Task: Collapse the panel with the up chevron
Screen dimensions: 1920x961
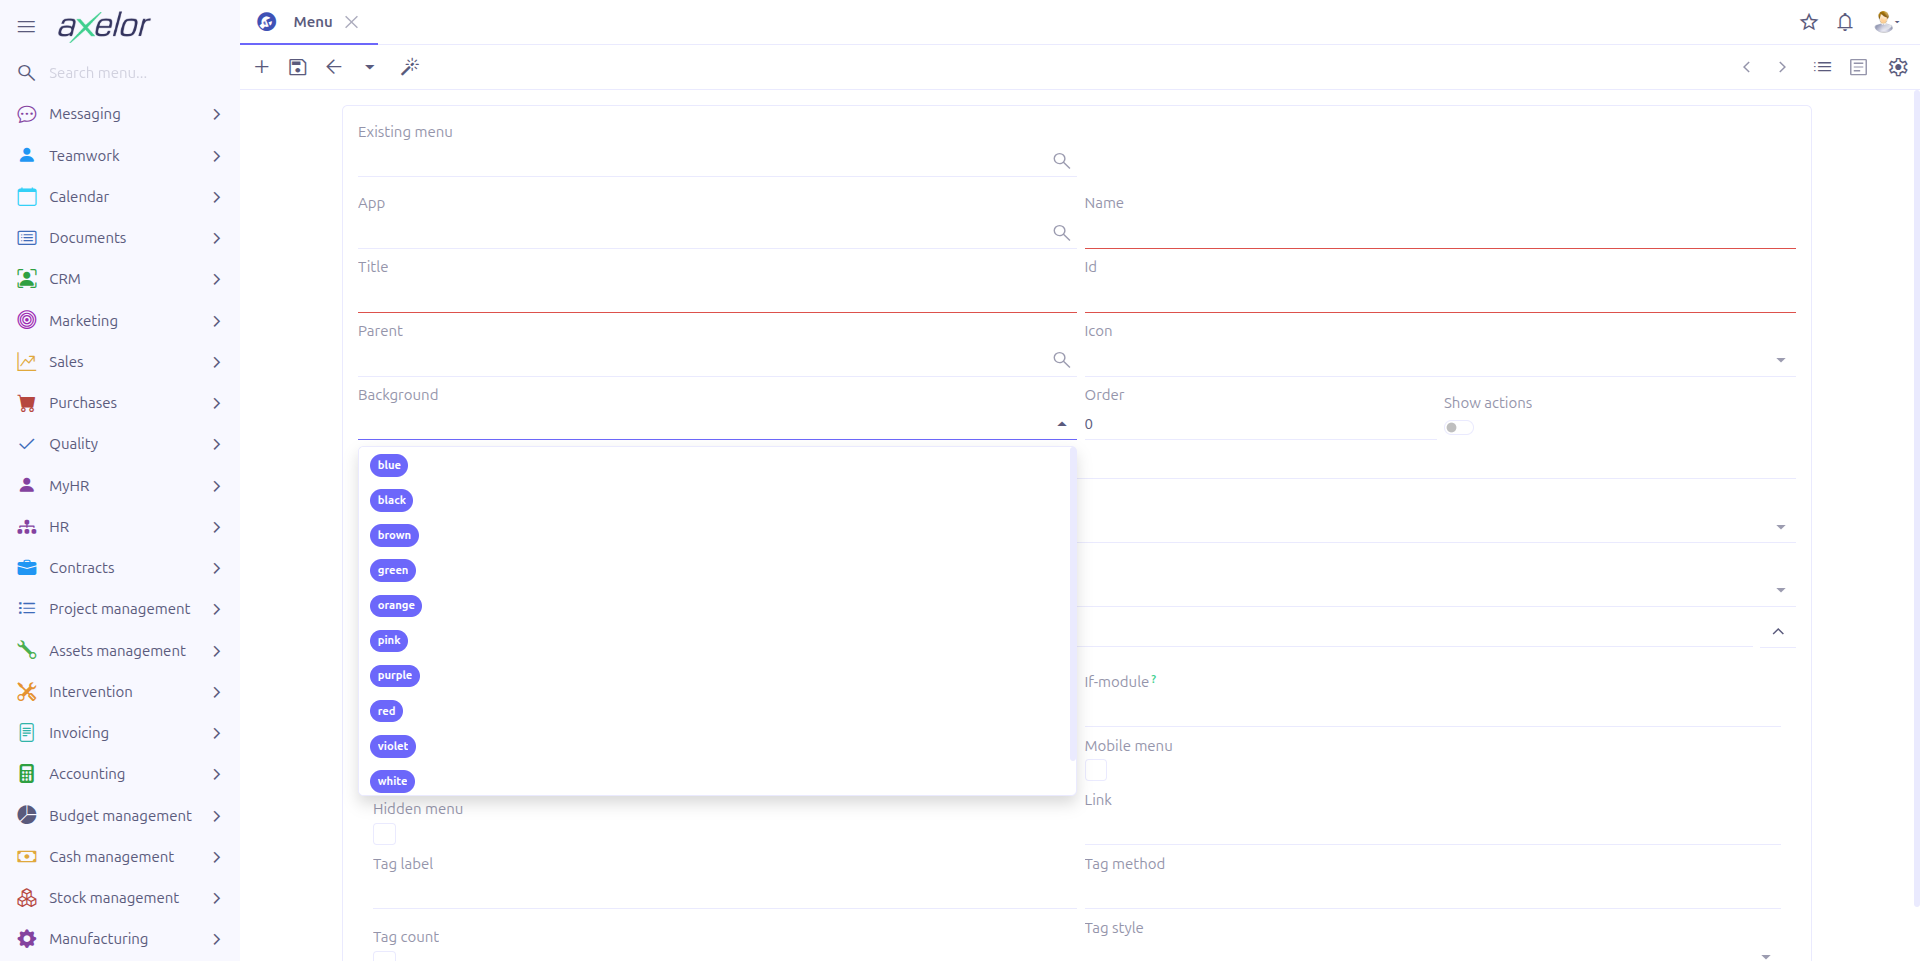Action: pos(1778,632)
